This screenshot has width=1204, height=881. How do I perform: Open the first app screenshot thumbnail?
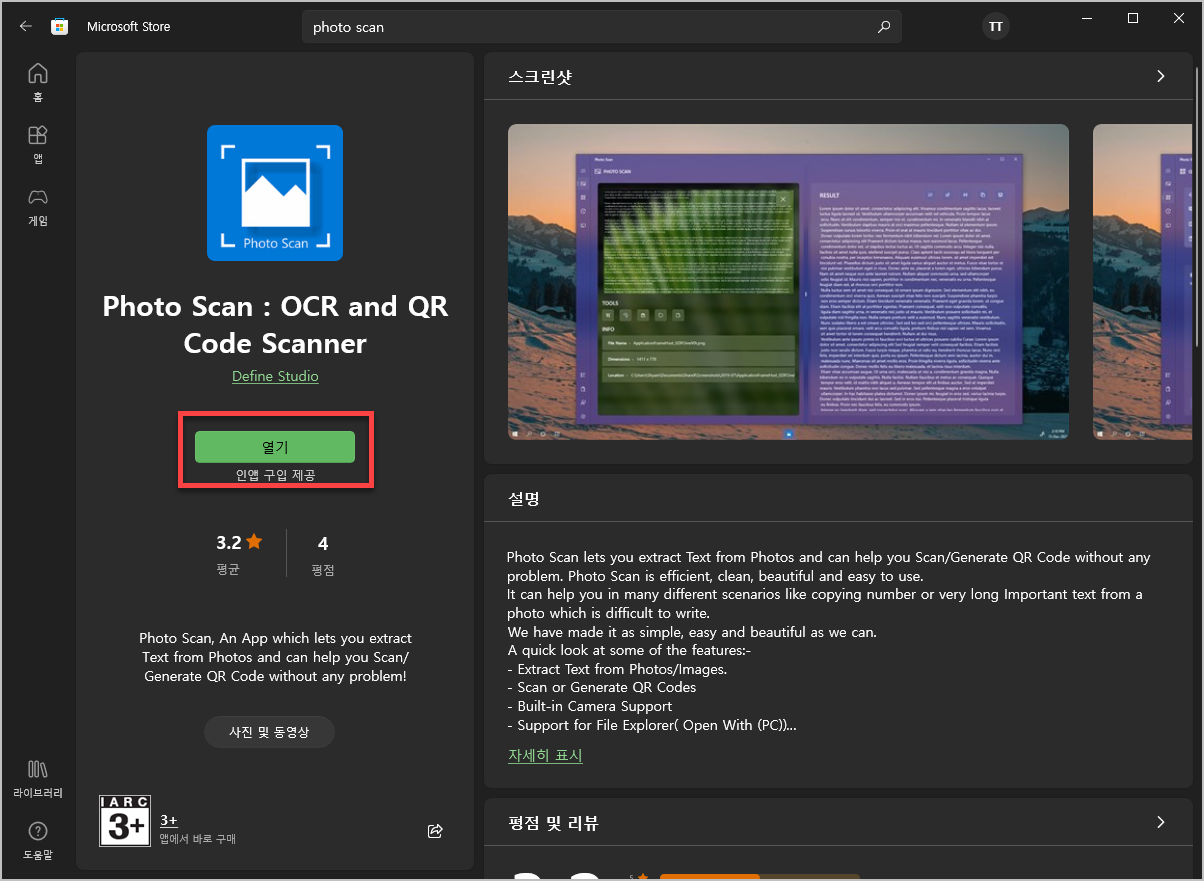(x=788, y=283)
